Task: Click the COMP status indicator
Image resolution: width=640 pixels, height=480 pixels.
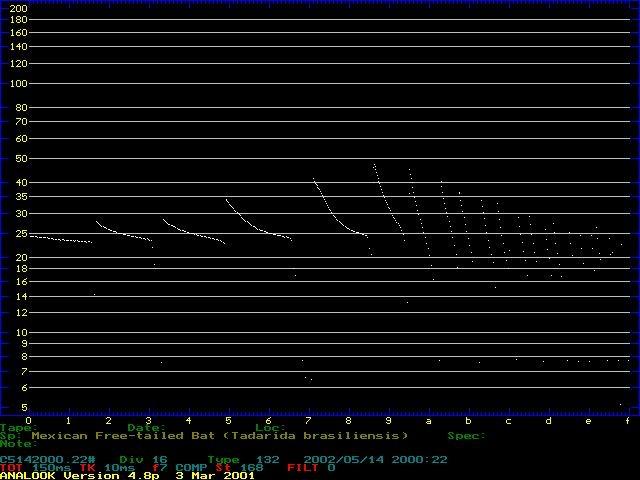Action: (x=191, y=467)
